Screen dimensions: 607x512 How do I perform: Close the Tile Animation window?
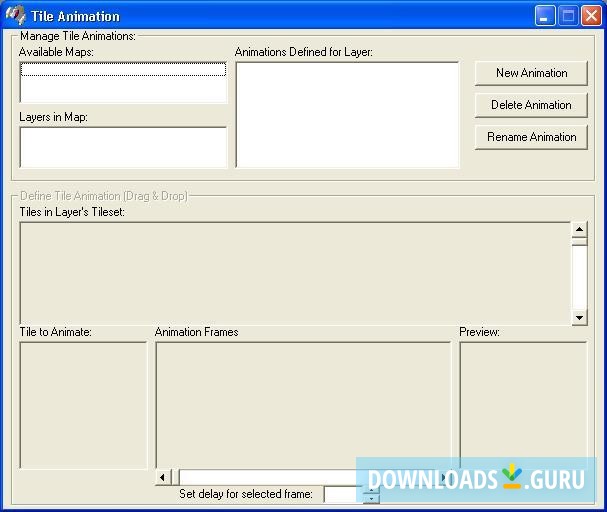591,16
